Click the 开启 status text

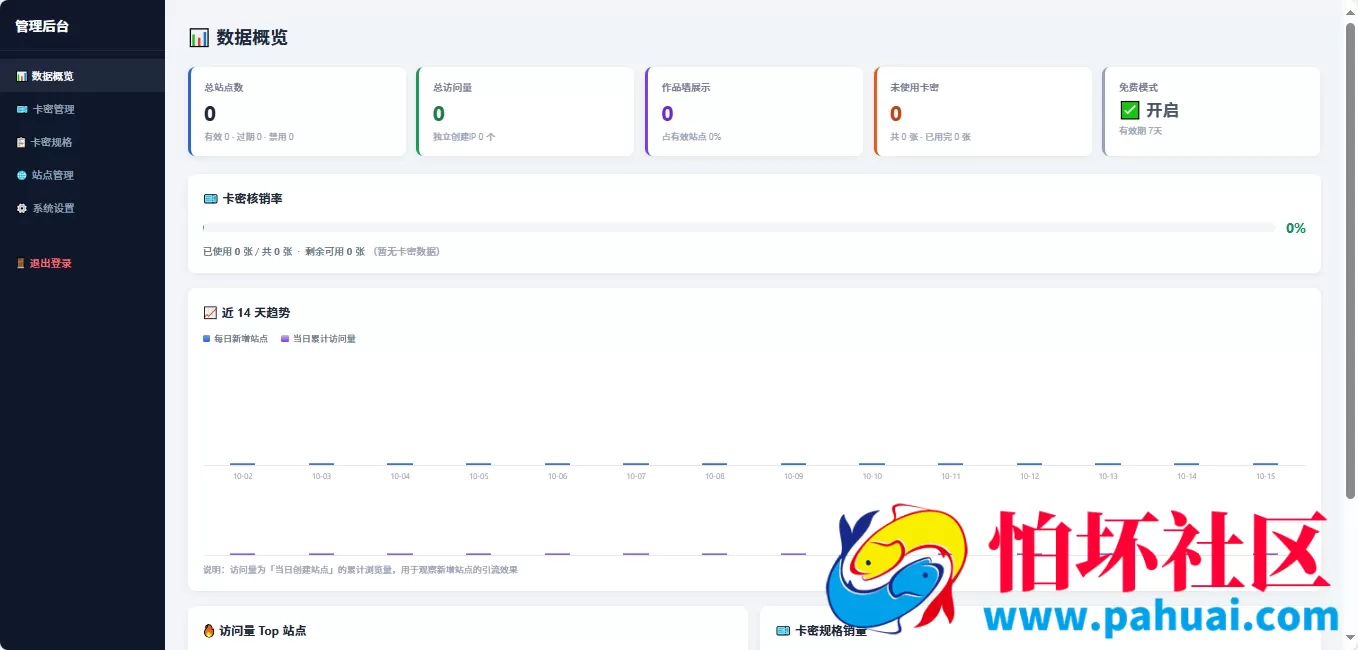1162,110
